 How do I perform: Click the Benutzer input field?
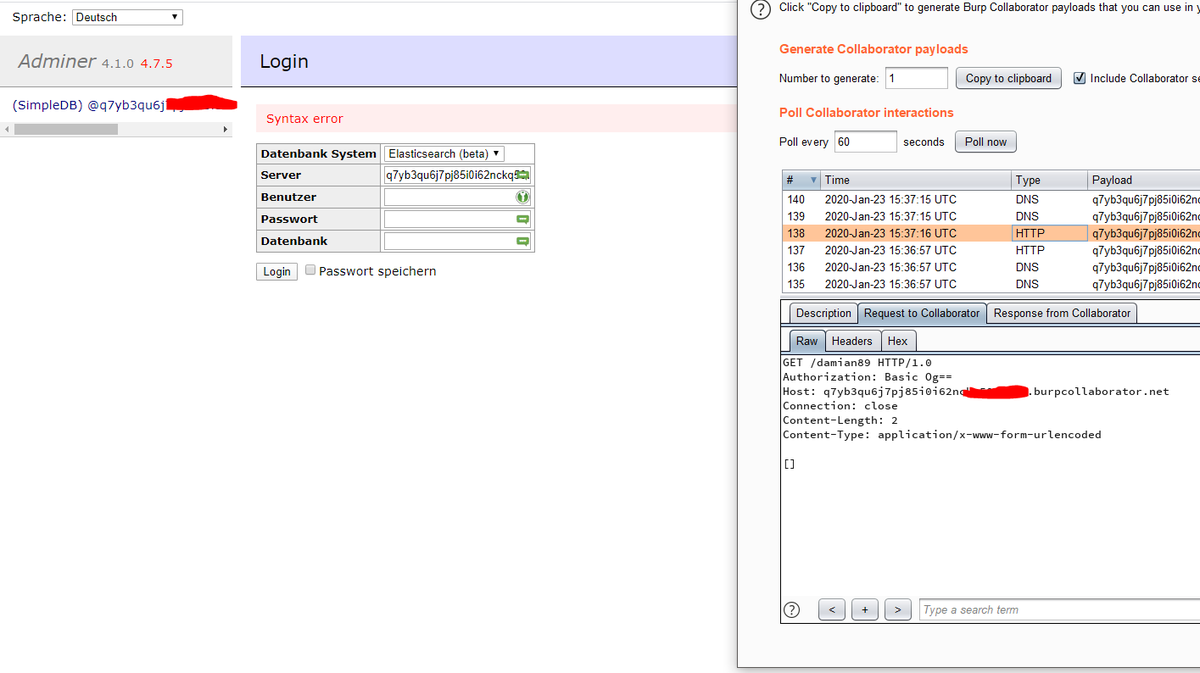tap(458, 197)
